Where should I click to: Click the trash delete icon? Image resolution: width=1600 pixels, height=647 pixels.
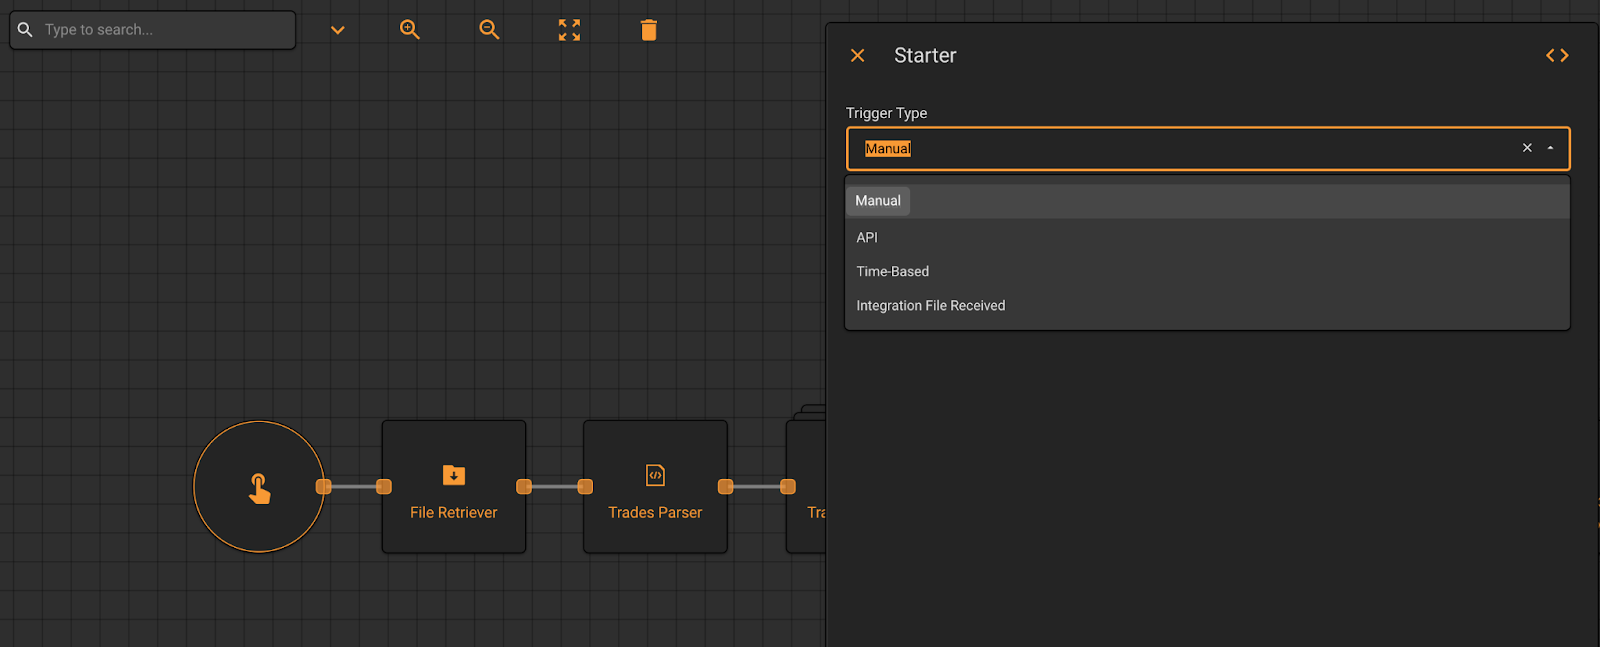pos(649,30)
